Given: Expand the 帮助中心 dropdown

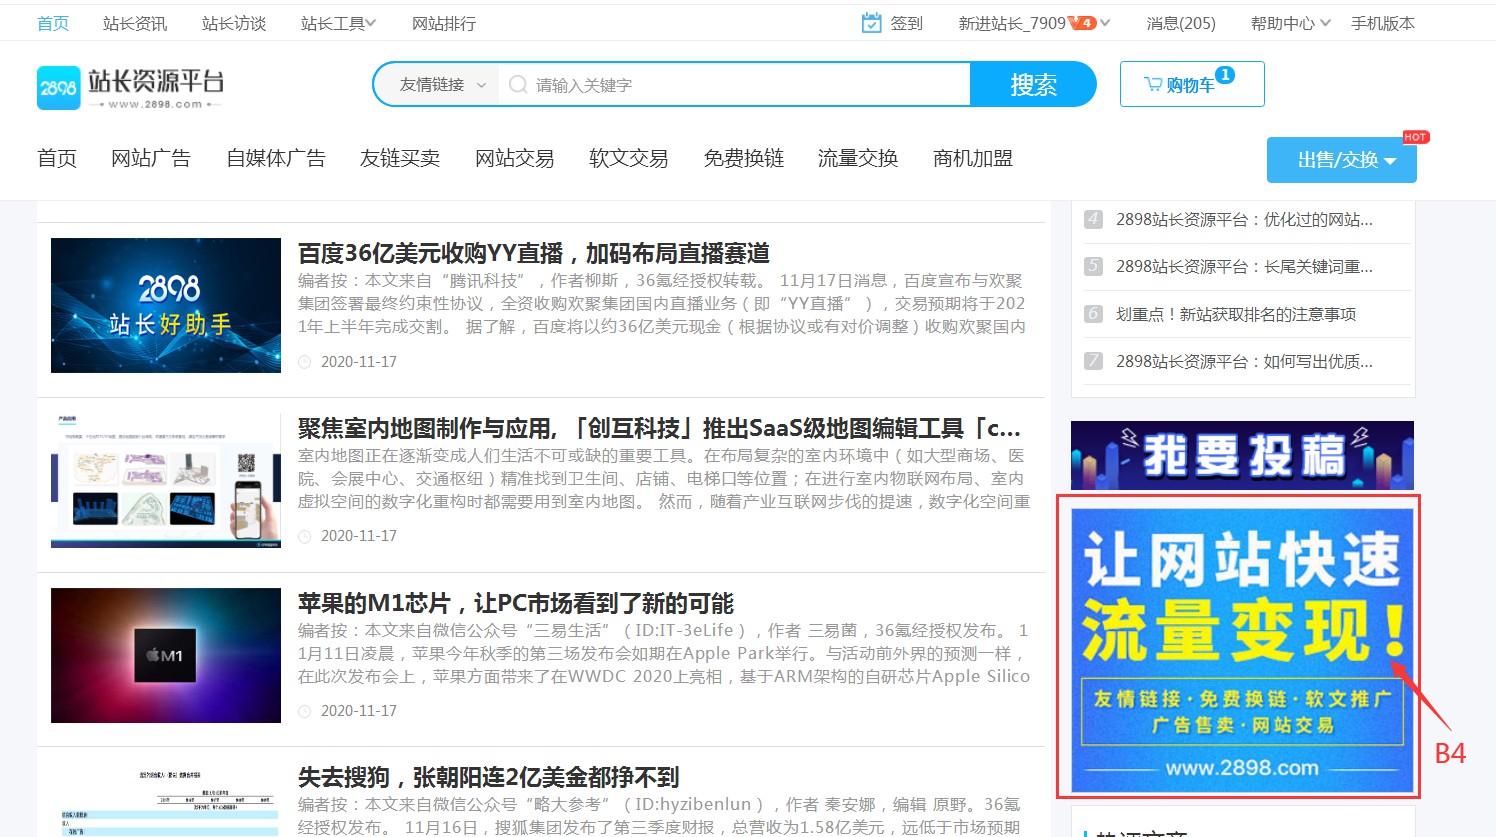Looking at the screenshot, I should pyautogui.click(x=1290, y=23).
